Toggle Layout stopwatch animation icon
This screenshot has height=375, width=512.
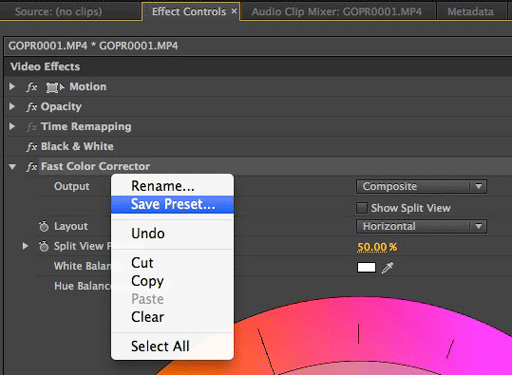44,226
